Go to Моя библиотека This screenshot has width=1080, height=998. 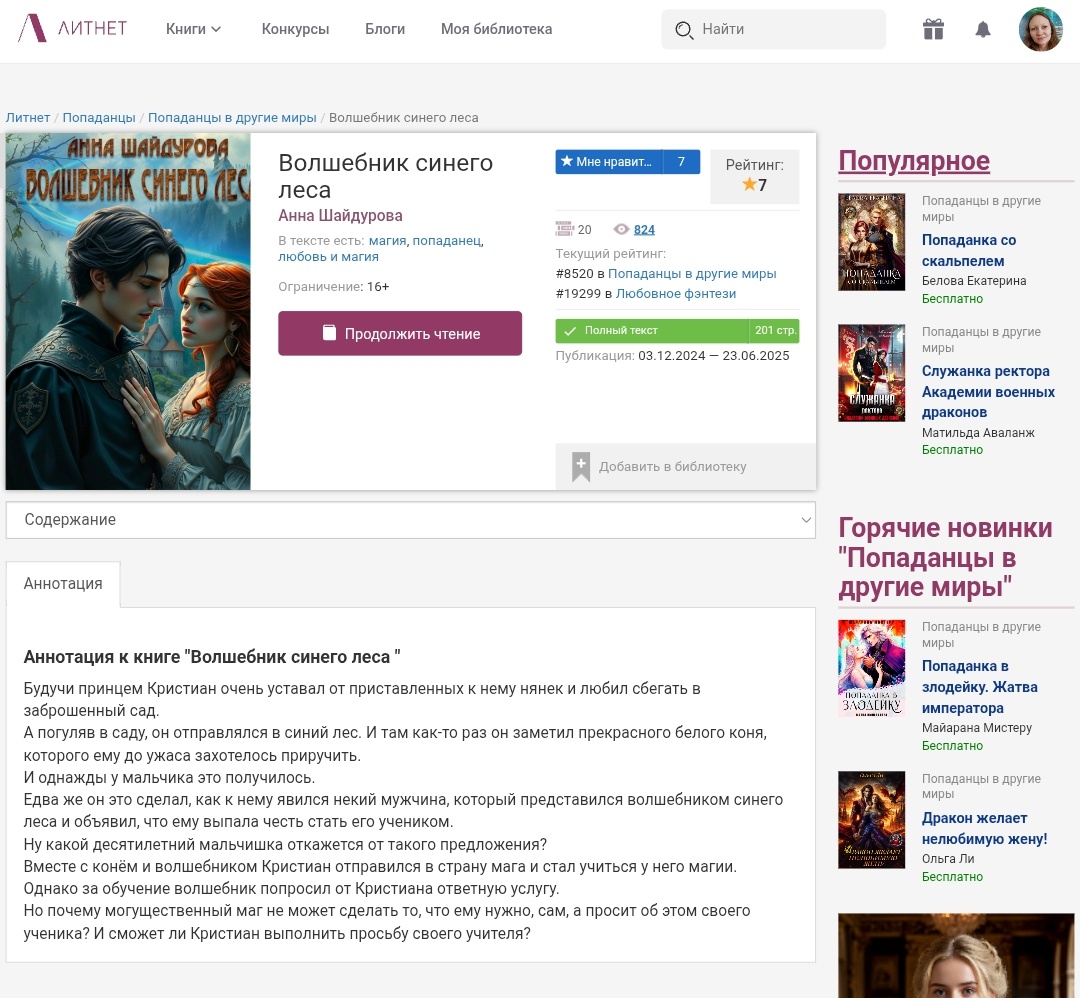pyautogui.click(x=497, y=29)
